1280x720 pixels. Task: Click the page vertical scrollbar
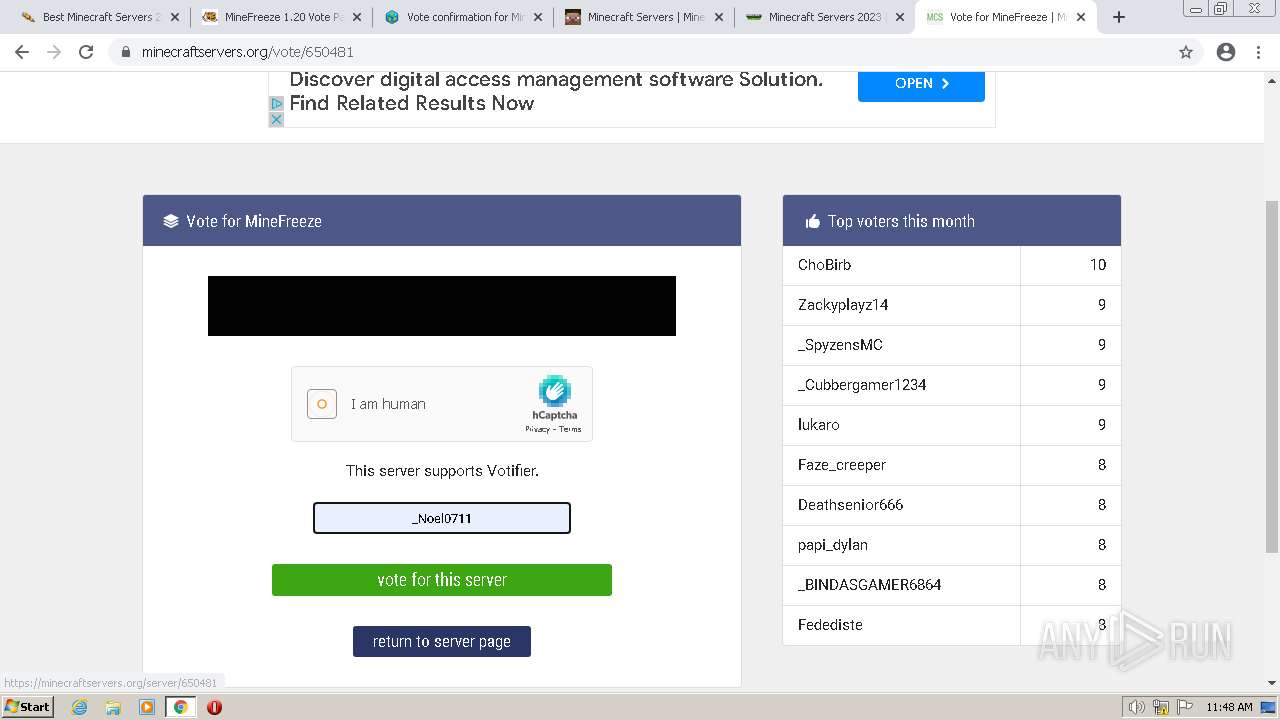point(1272,375)
